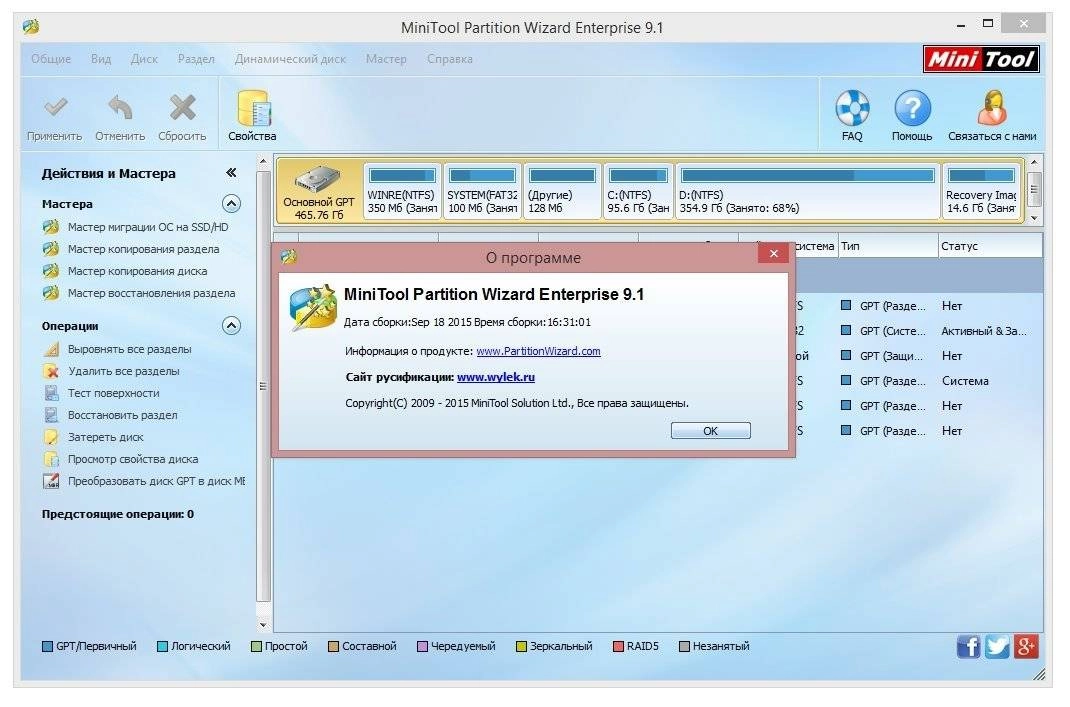Close the О программе dialog
This screenshot has width=1070, height=707.
(x=773, y=253)
